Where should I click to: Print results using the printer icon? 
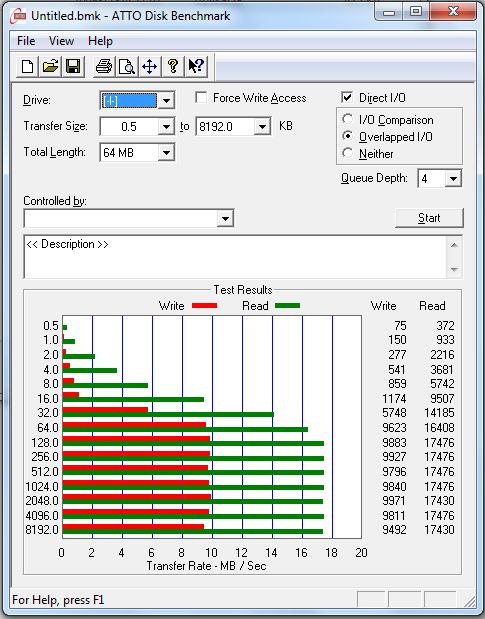[x=104, y=66]
